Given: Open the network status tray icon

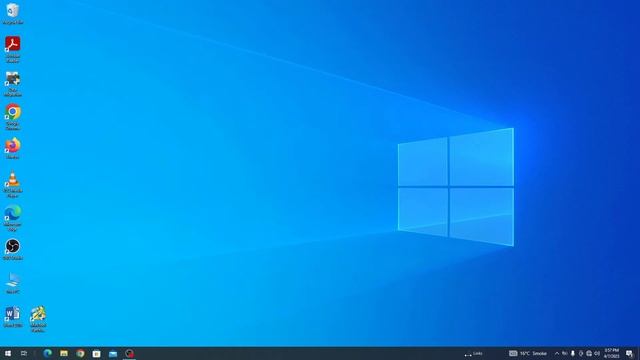Looking at the screenshot, I should coord(589,353).
